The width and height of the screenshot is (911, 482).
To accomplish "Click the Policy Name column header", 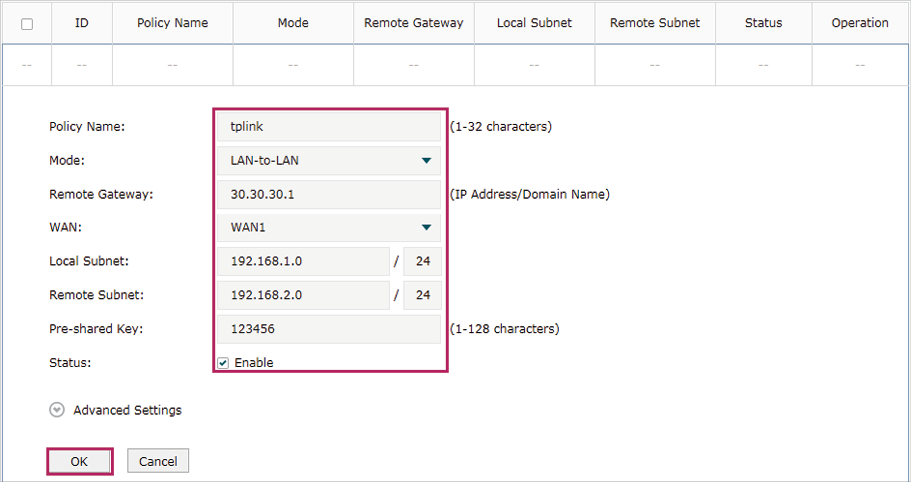I will point(173,23).
